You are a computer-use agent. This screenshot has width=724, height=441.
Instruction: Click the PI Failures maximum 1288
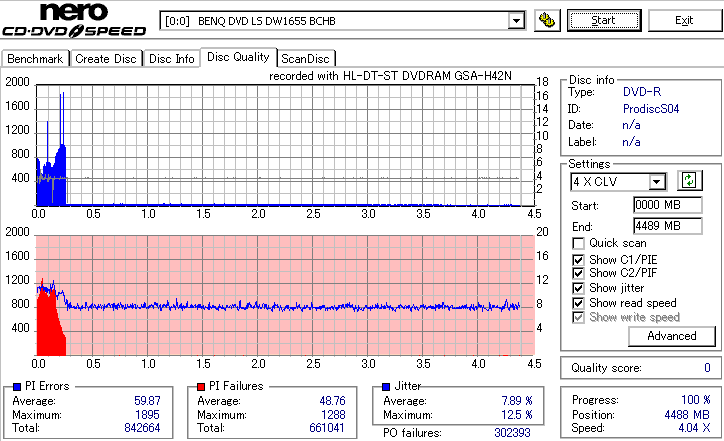[x=333, y=415]
